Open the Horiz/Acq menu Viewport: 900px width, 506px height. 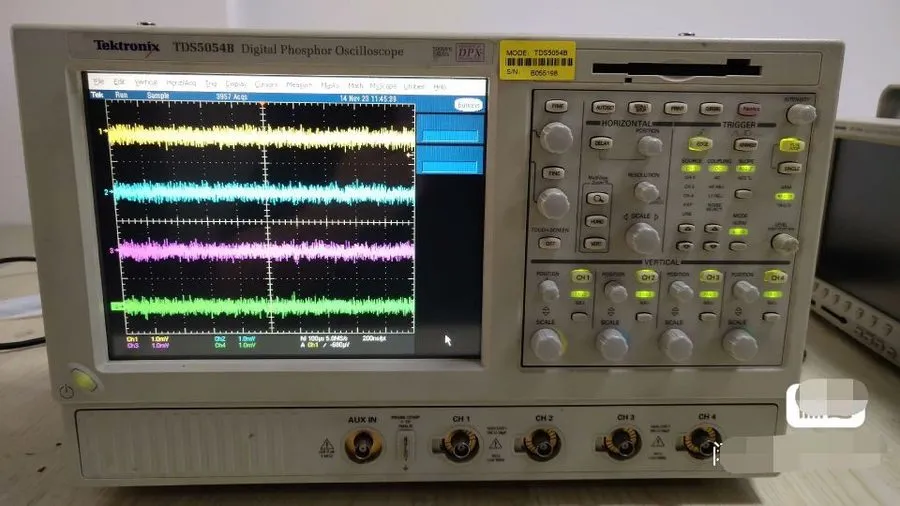tap(181, 83)
